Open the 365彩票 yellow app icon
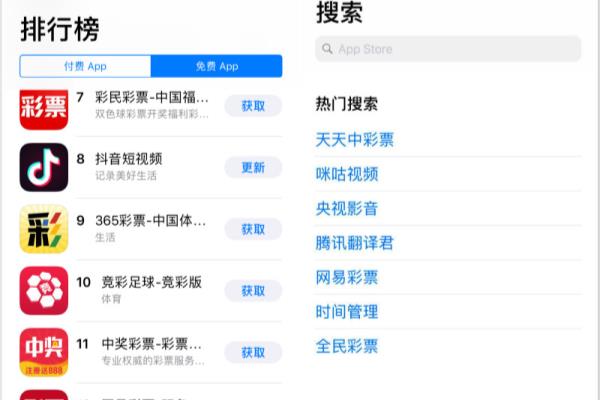The width and height of the screenshot is (600, 400). coord(44,229)
